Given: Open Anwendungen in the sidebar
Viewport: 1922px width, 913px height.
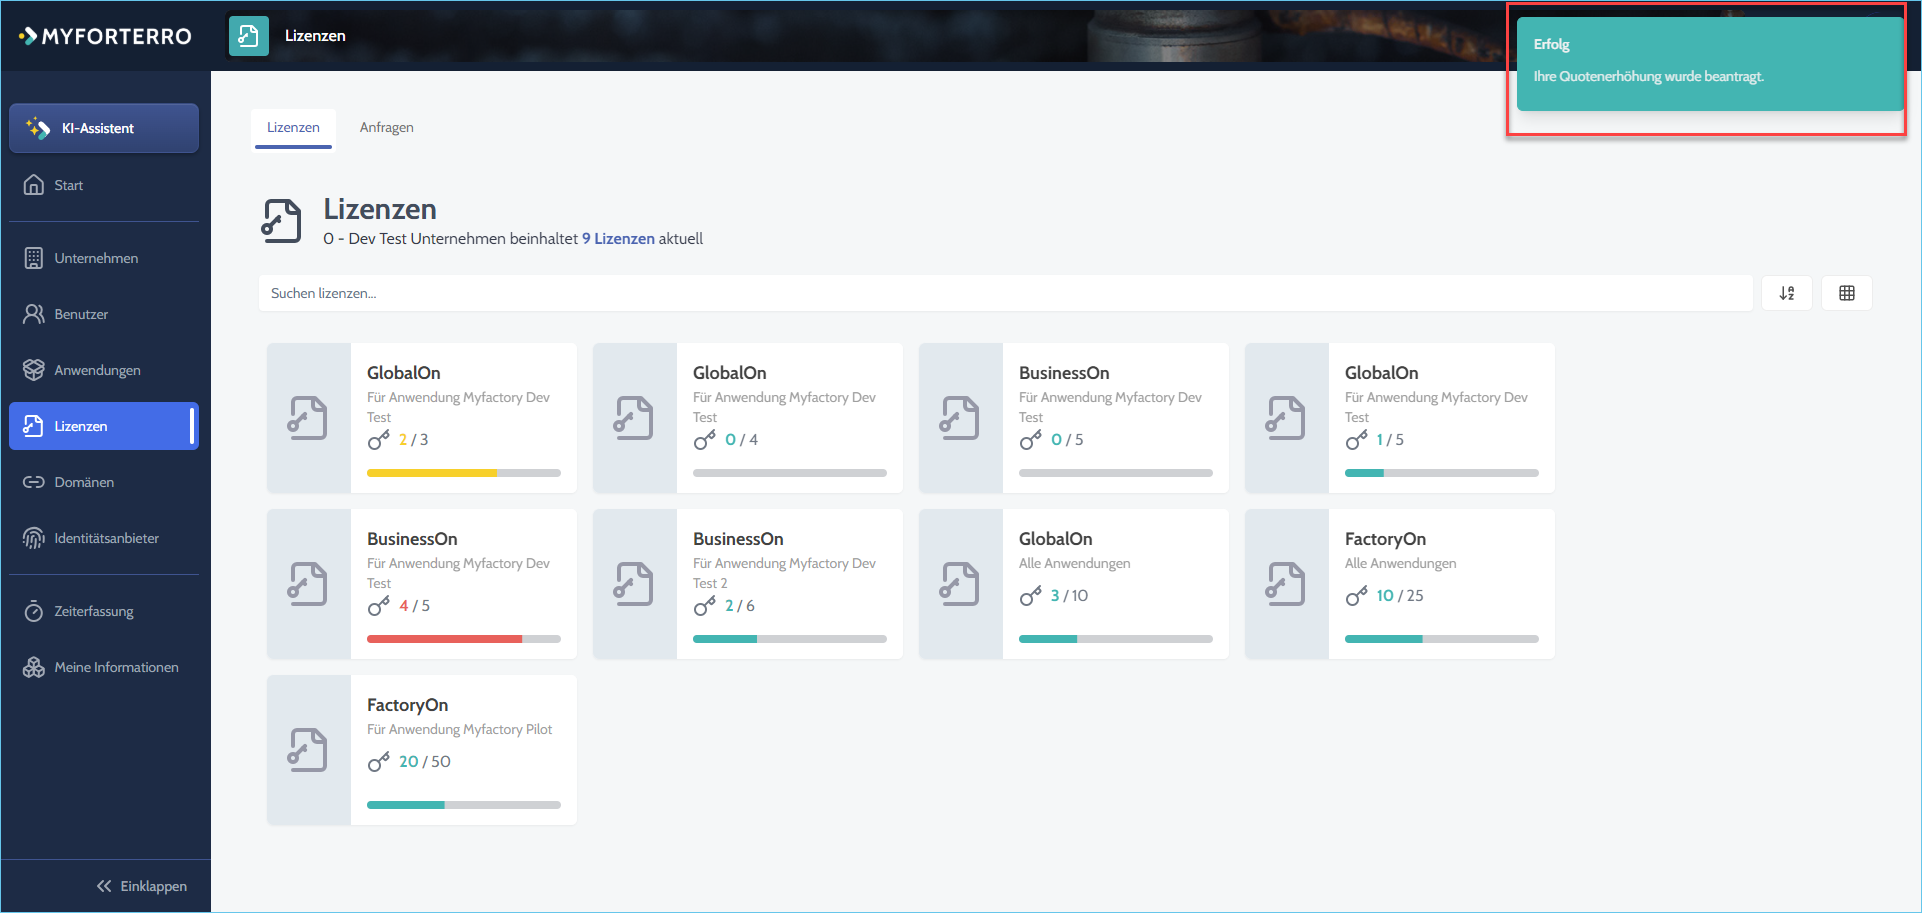Looking at the screenshot, I should pyautogui.click(x=104, y=370).
